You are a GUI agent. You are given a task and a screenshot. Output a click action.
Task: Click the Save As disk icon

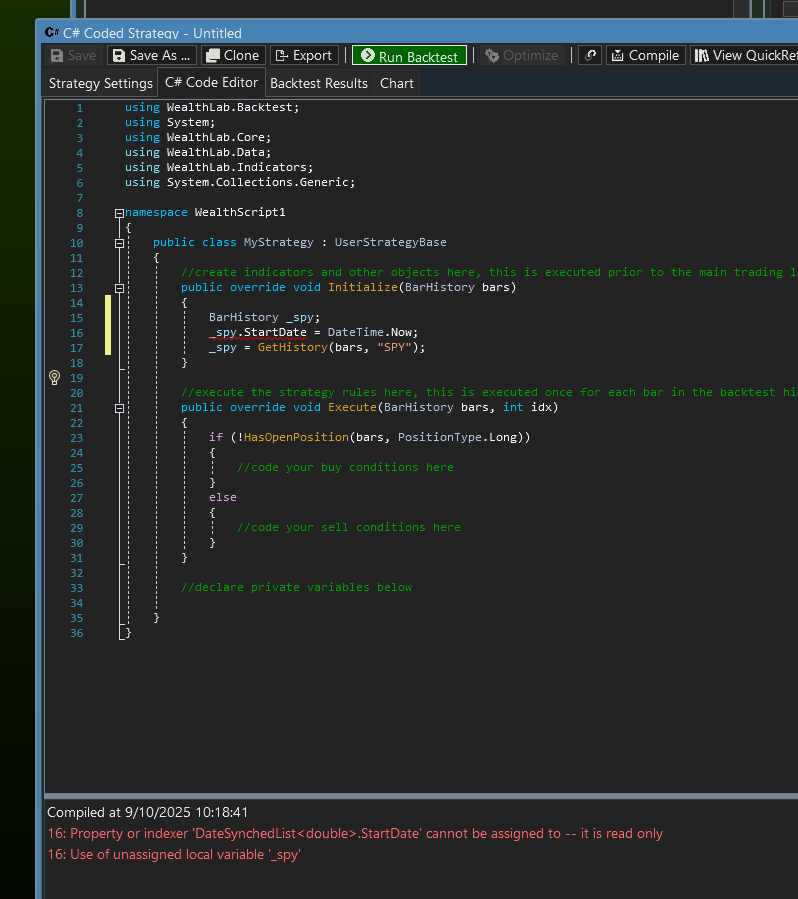point(118,56)
